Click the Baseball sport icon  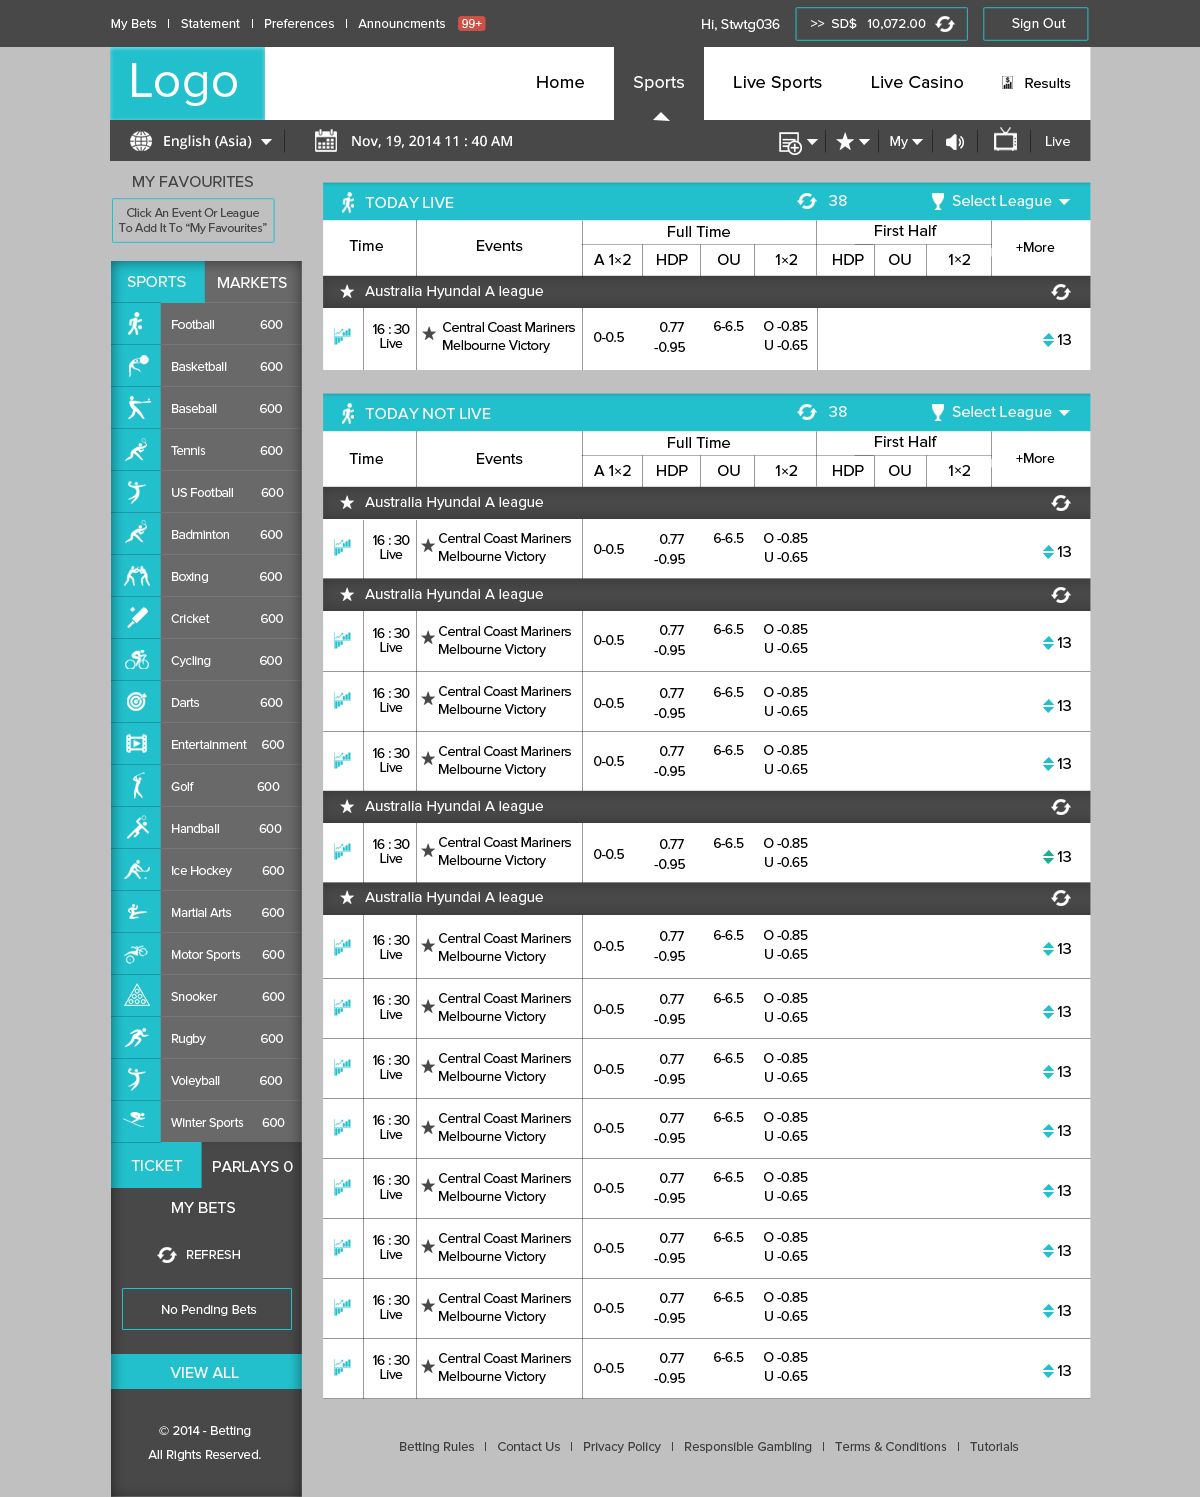tap(138, 408)
